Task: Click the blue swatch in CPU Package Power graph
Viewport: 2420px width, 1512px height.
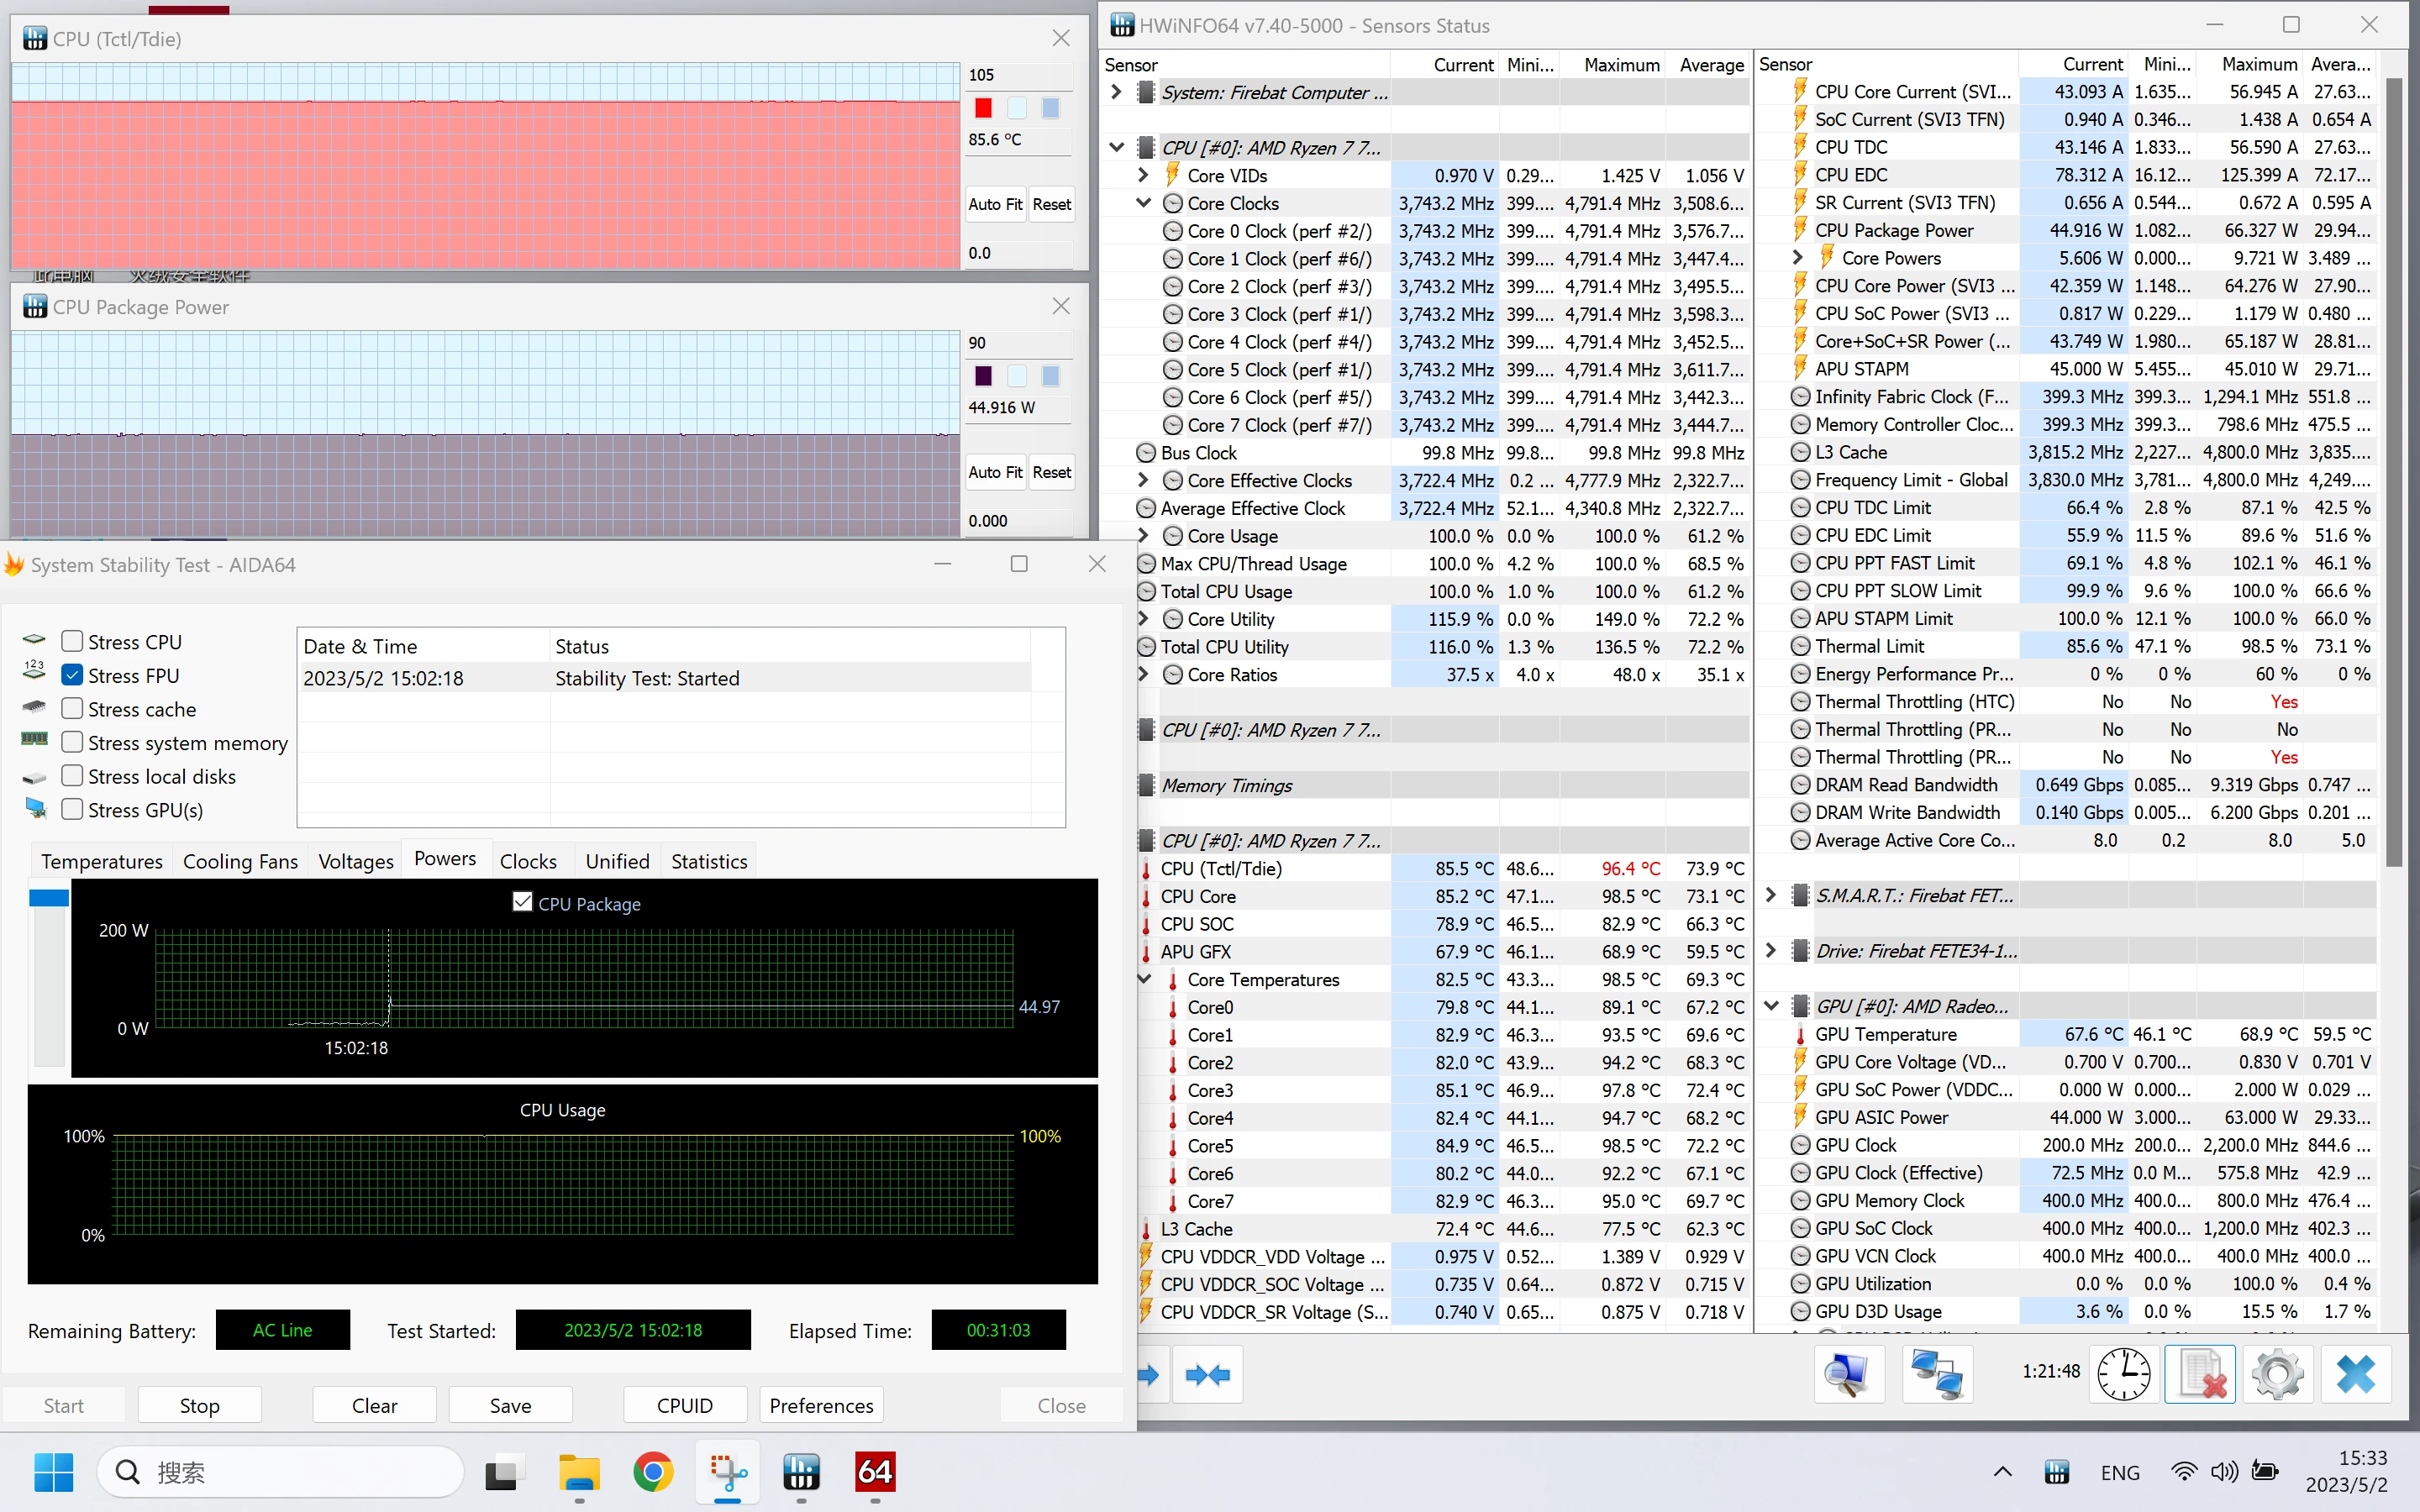Action: tap(1050, 376)
